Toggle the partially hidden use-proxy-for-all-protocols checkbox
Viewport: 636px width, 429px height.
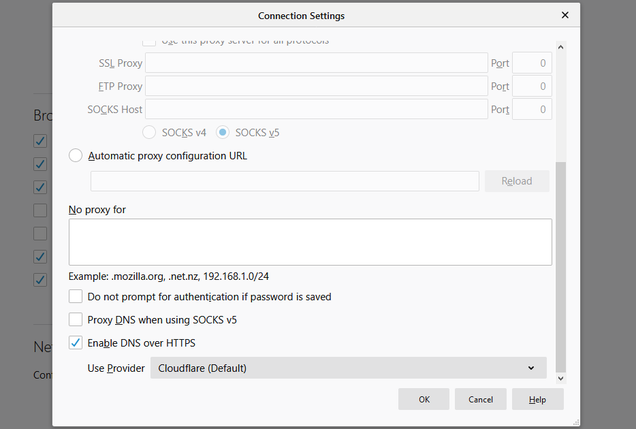coord(149,42)
